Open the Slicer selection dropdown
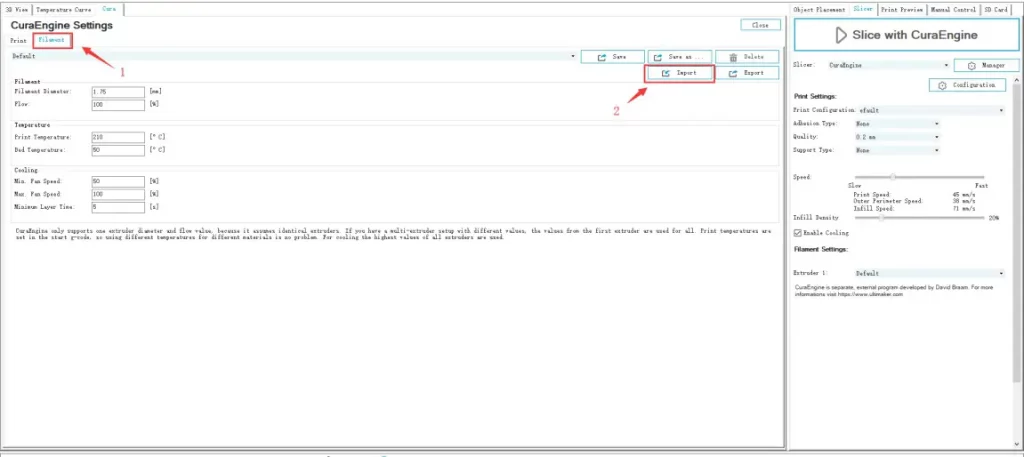Screen dimensions: 1024x457 tap(888, 66)
